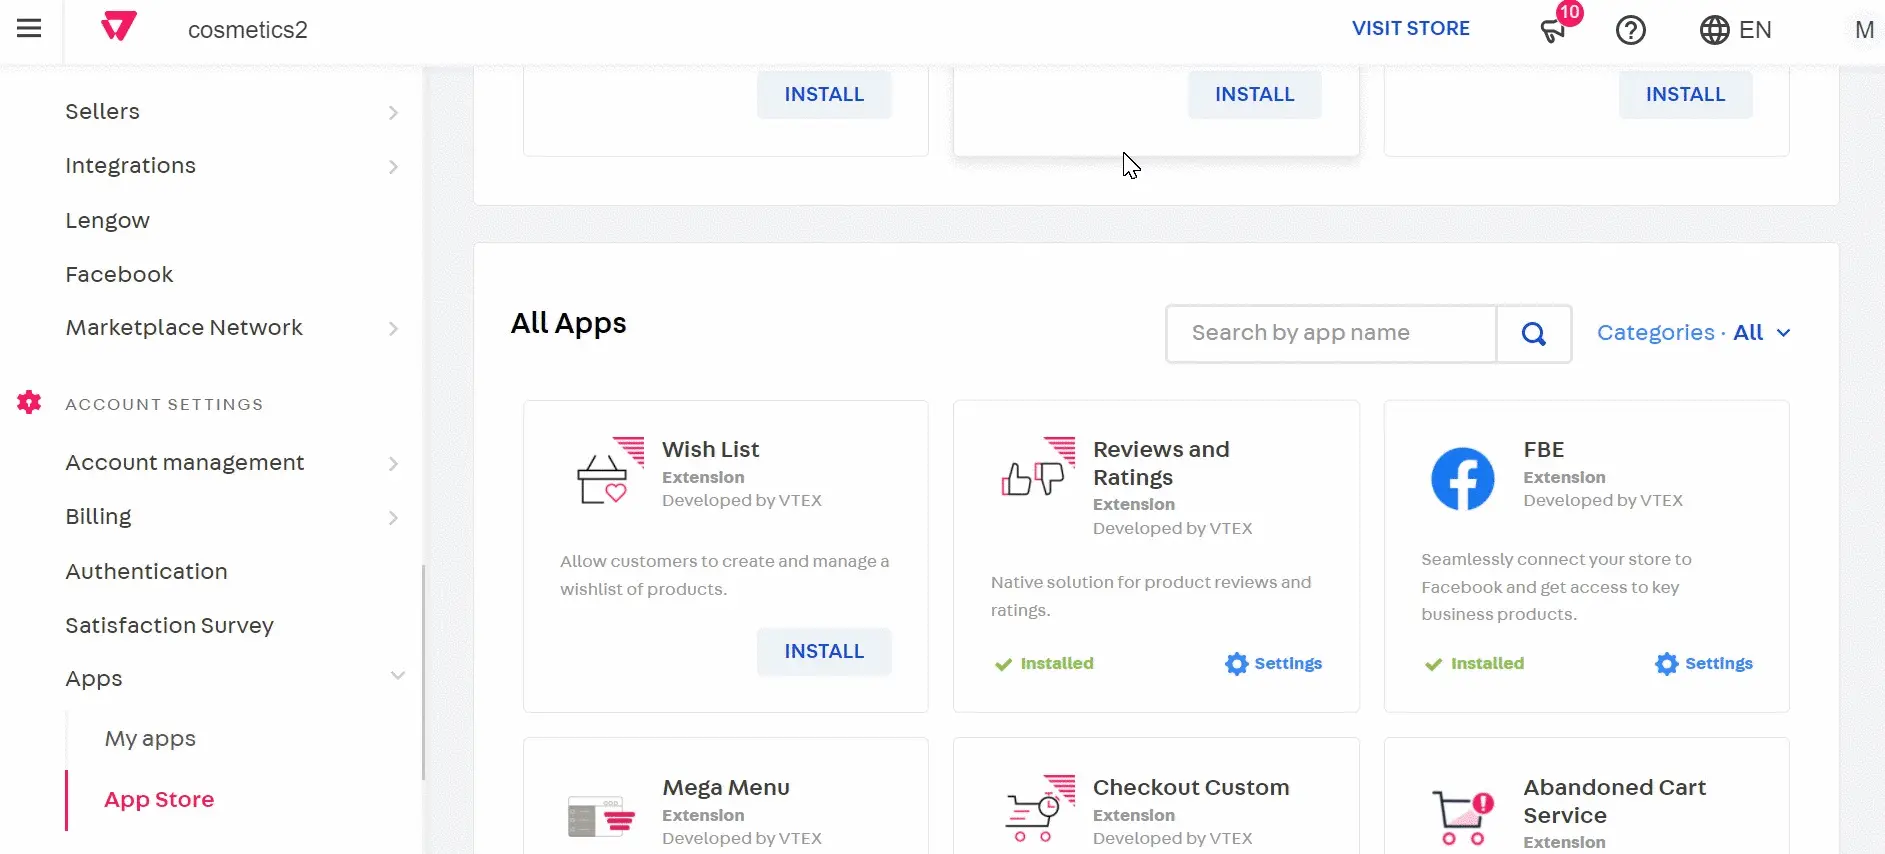The height and width of the screenshot is (854, 1885).
Task: Focus the Search by app name field
Action: pyautogui.click(x=1331, y=334)
